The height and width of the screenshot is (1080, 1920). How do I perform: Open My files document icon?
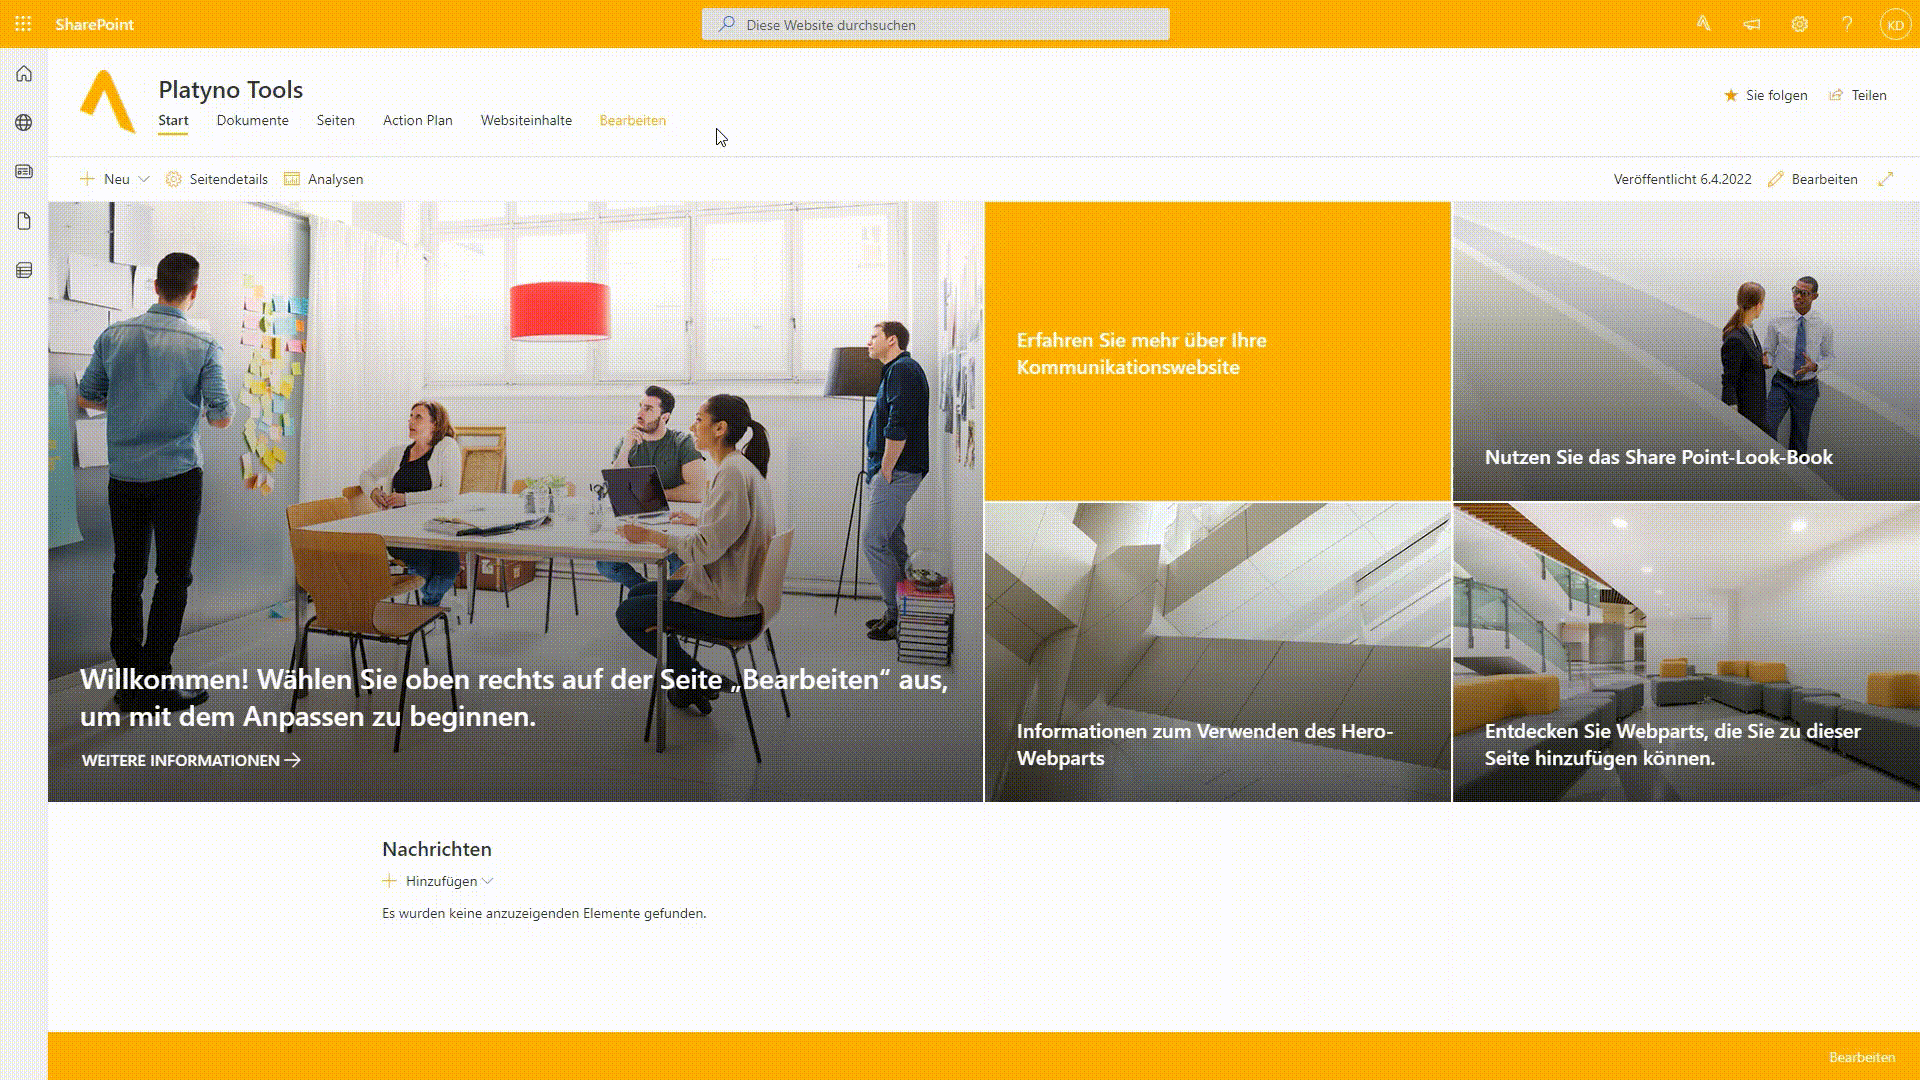pos(24,221)
